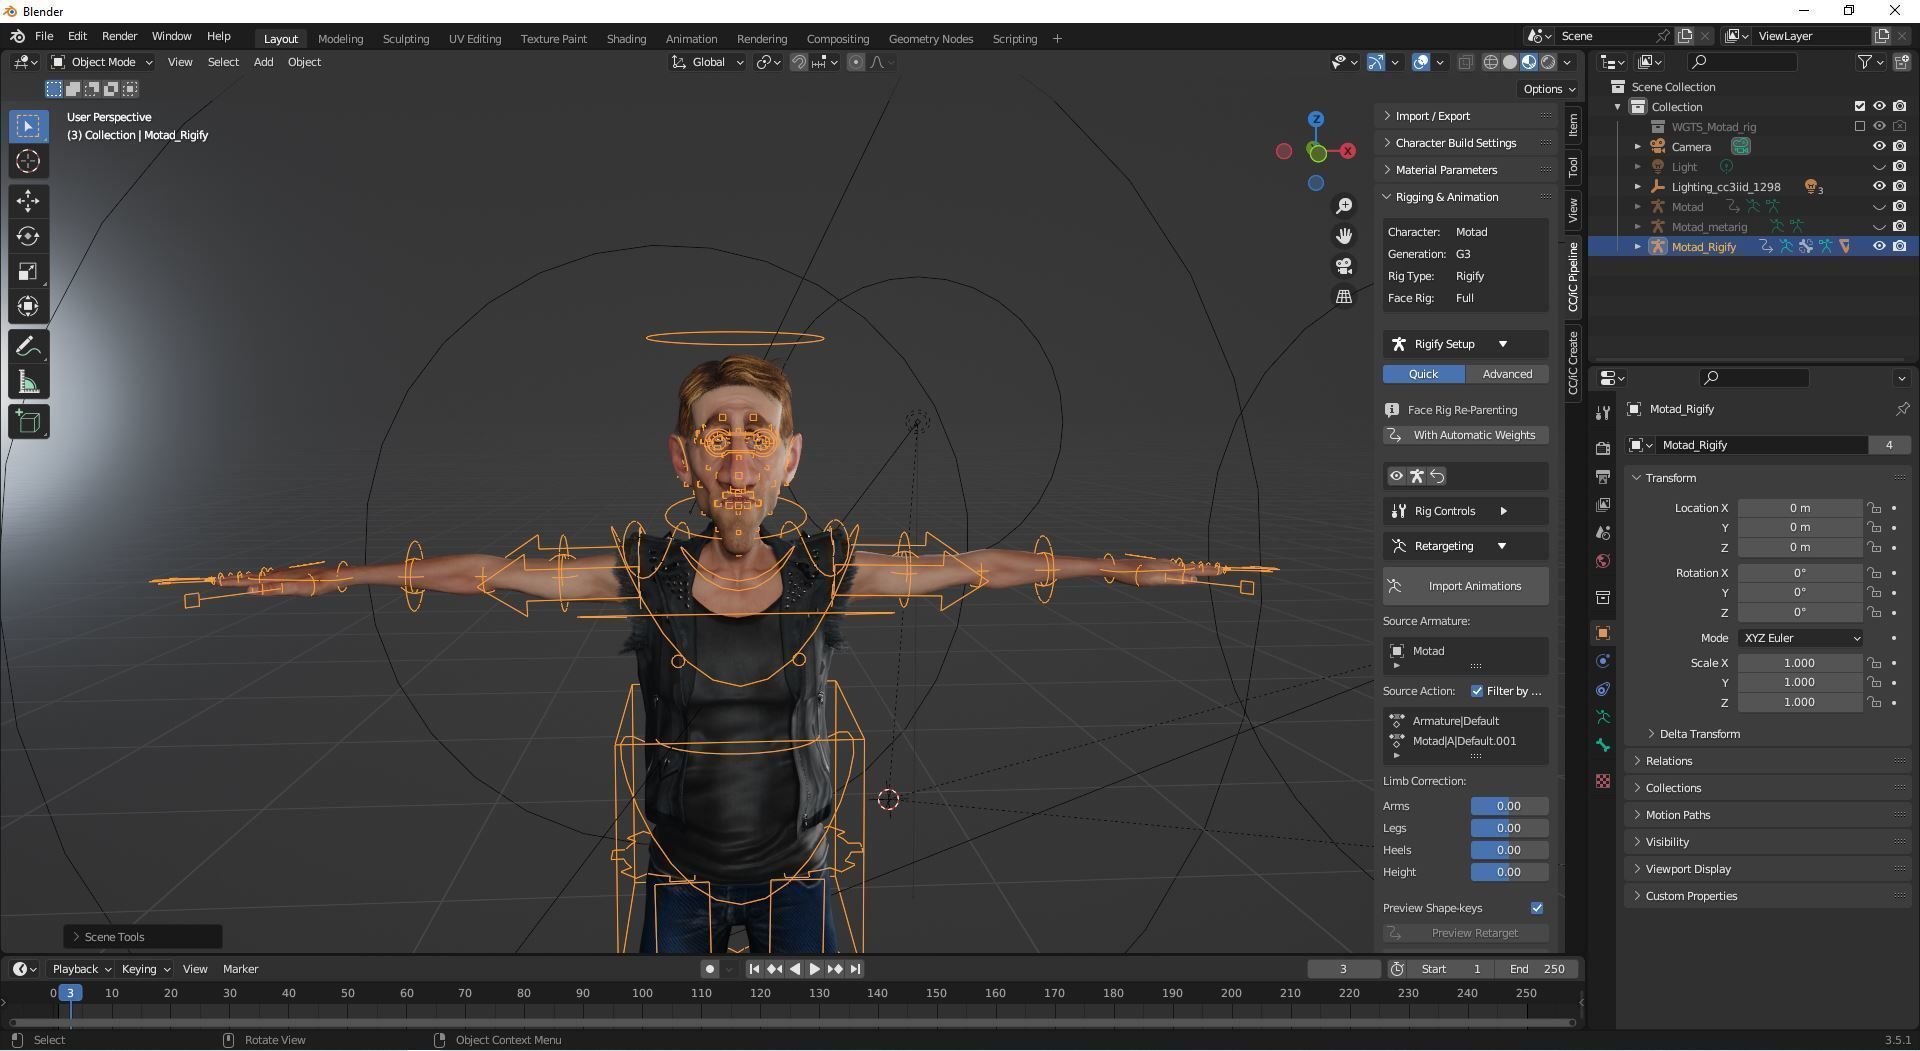This screenshot has width=1920, height=1051.
Task: Hide Lighting_cc3iid_1298 in viewport
Action: (x=1879, y=186)
